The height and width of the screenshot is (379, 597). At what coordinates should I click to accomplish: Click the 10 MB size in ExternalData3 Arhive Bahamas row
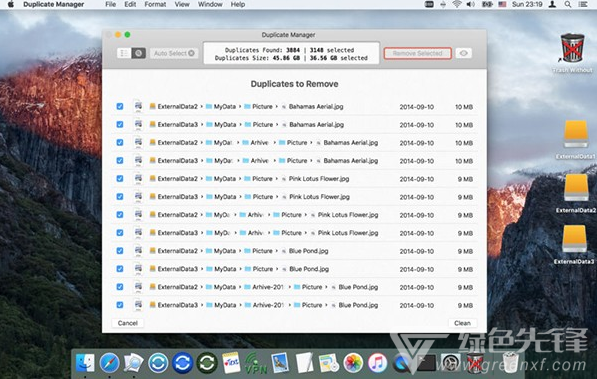pos(464,161)
